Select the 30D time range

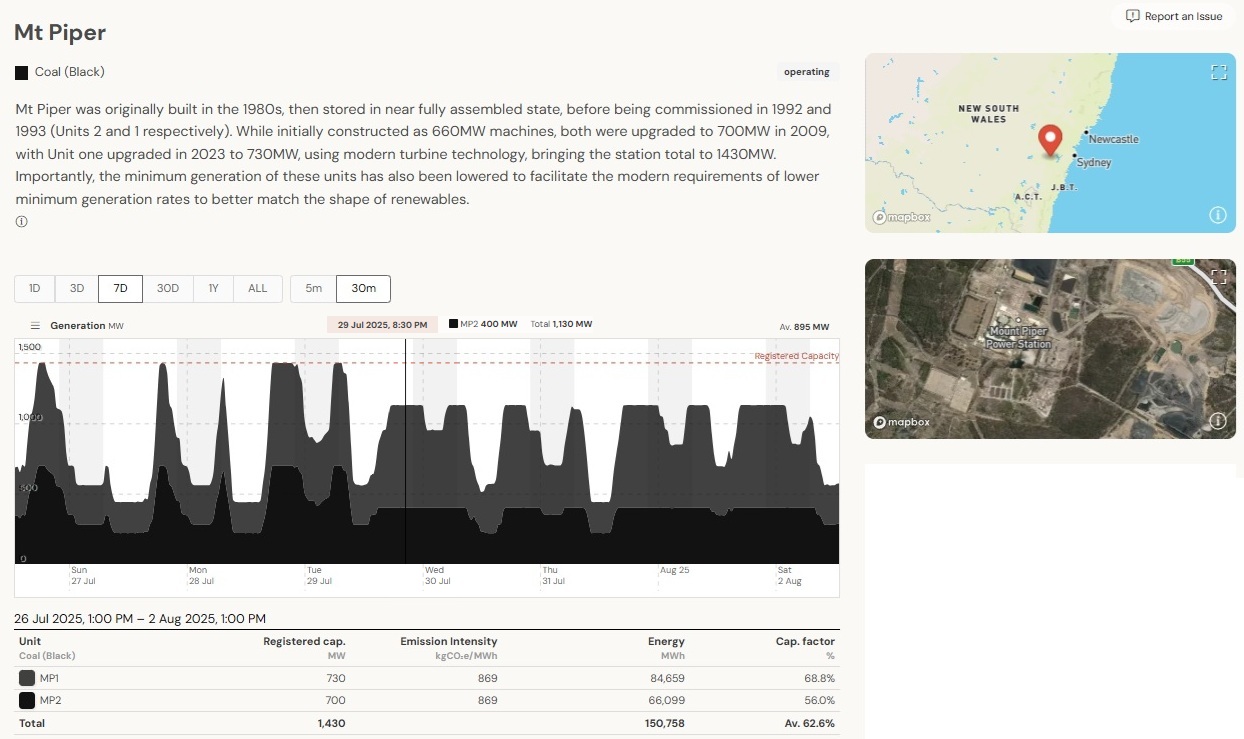point(168,289)
